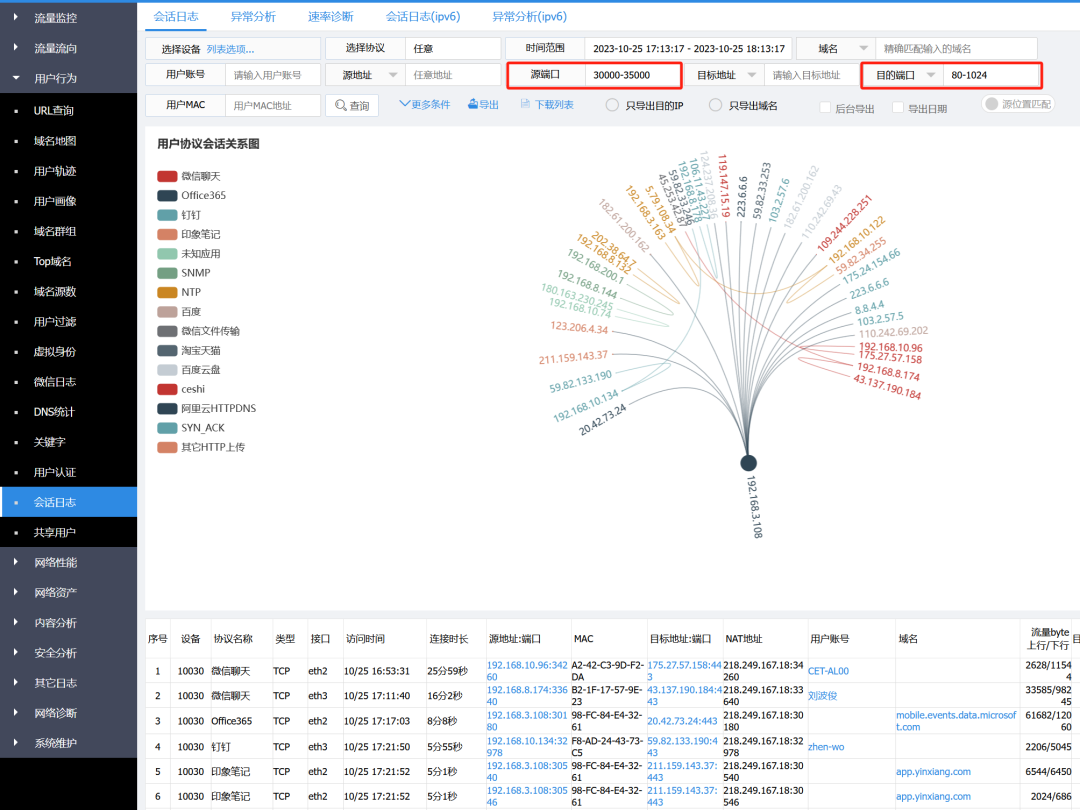Viewport: 1080px width, 810px height.
Task: Click the 钉钉 legend color swatch
Action: 167,215
